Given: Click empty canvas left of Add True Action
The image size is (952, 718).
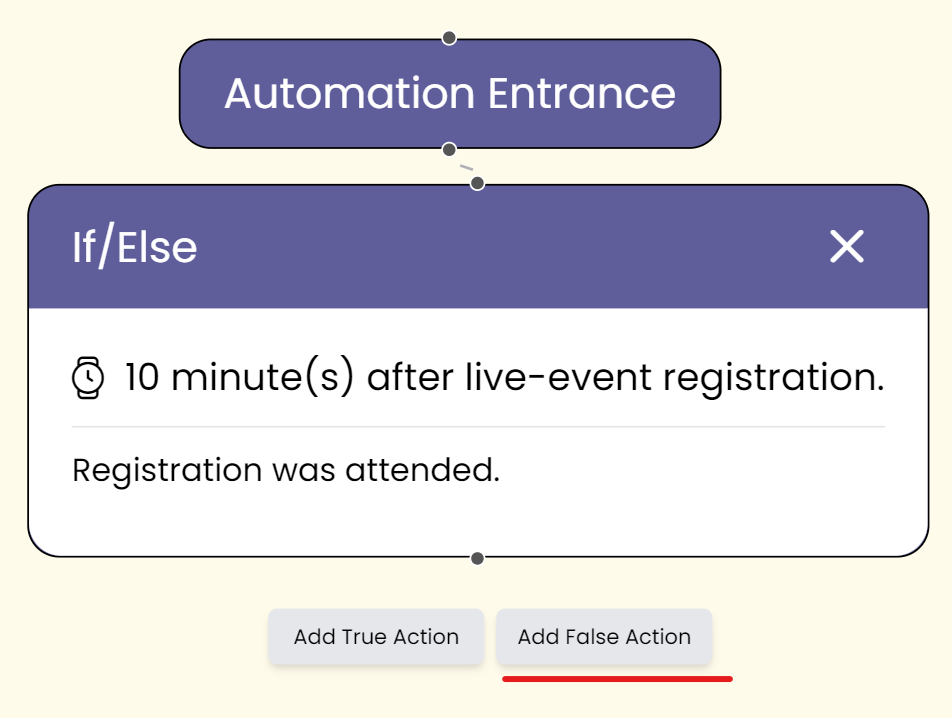Looking at the screenshot, I should [130, 637].
